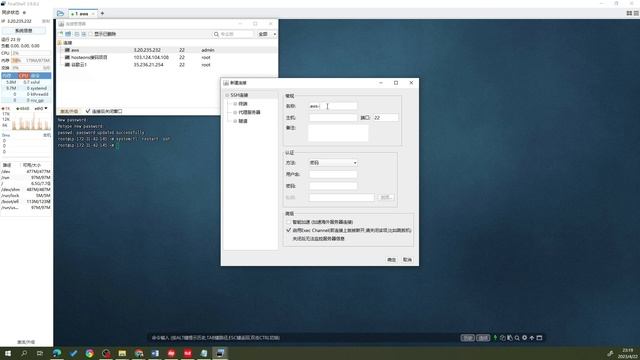This screenshot has height=360, width=640.
Task: Click the '主机' host input field
Action: pyautogui.click(x=333, y=118)
